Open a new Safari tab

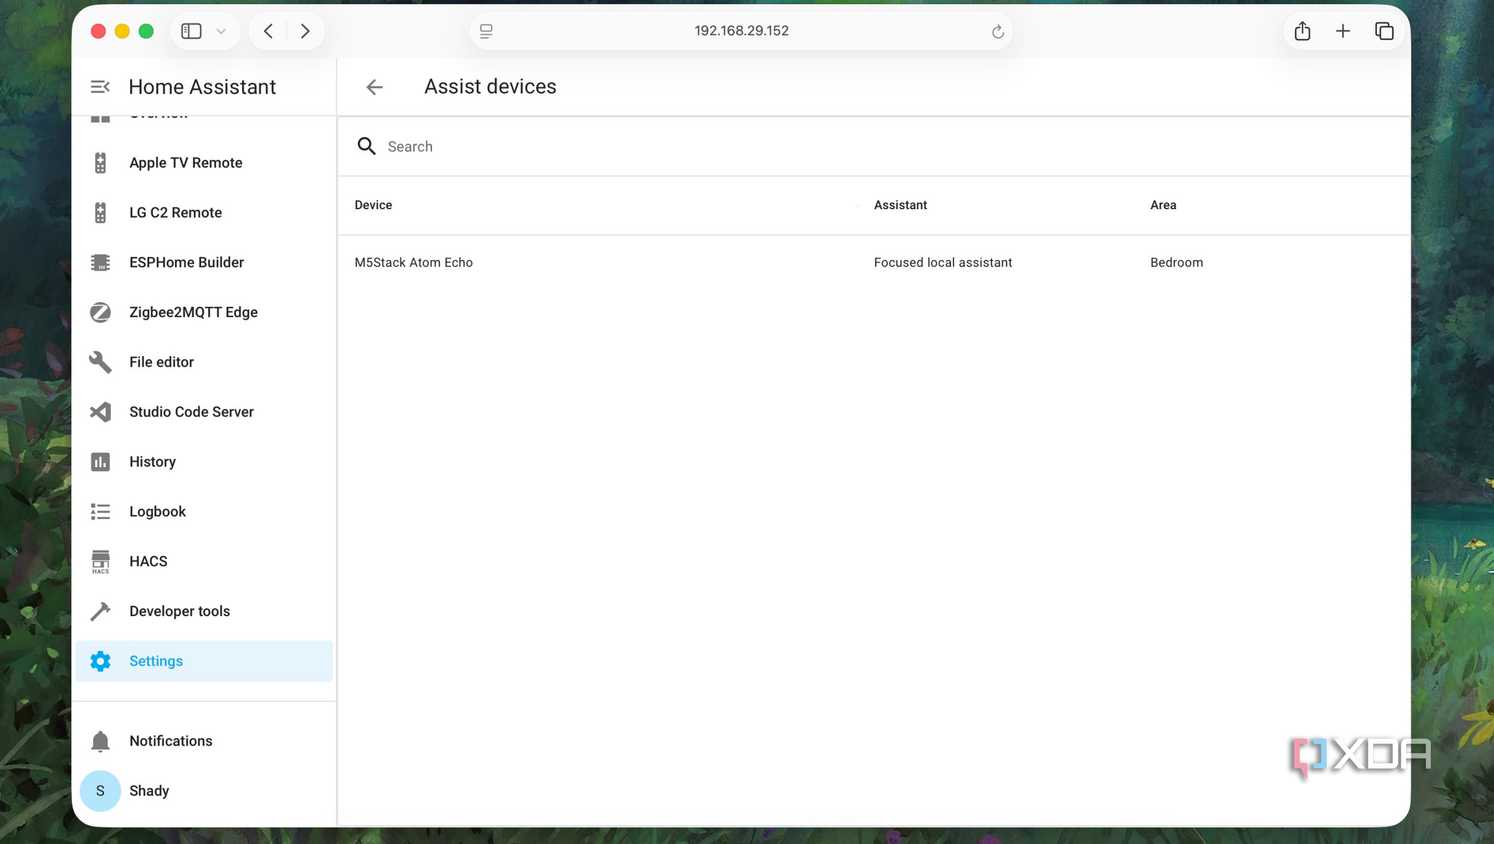pos(1343,31)
